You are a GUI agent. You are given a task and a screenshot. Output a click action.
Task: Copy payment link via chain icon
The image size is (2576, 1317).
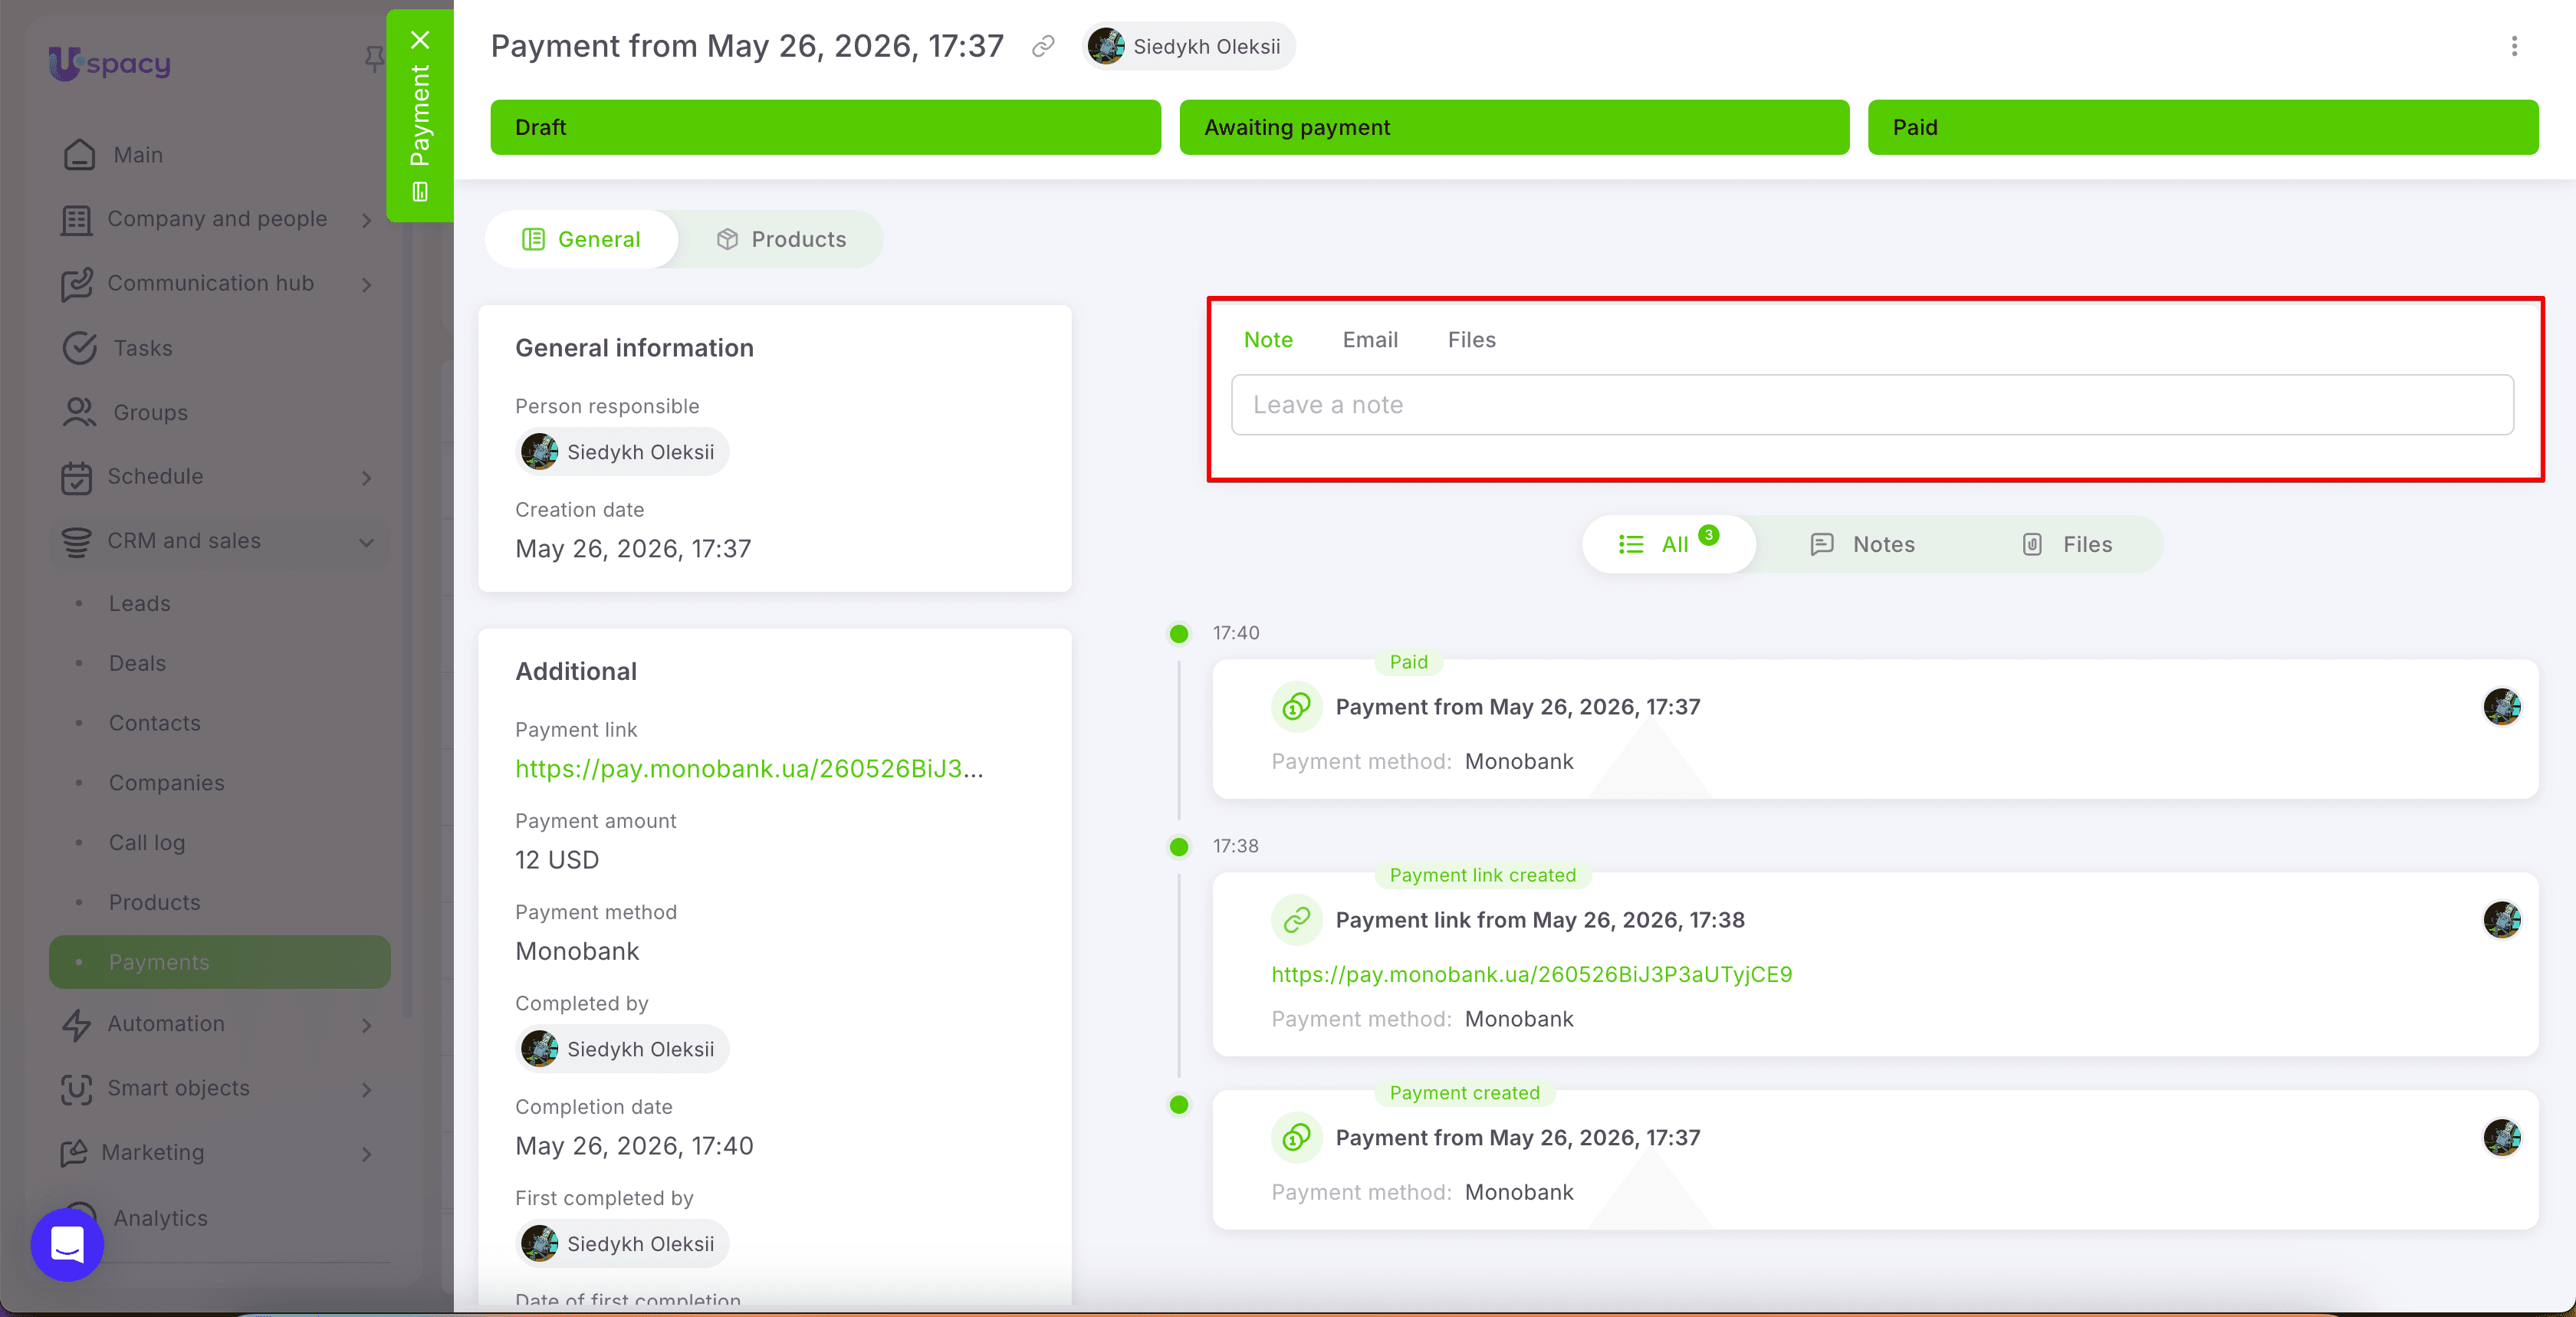(x=1043, y=47)
